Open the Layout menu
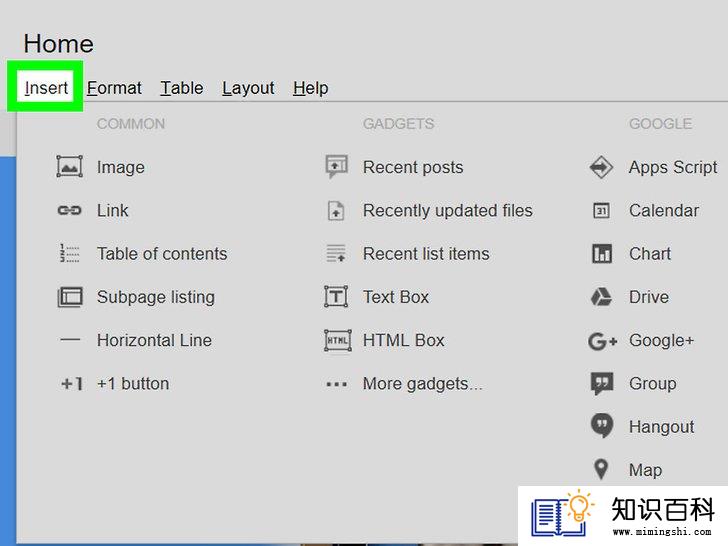 pos(248,88)
